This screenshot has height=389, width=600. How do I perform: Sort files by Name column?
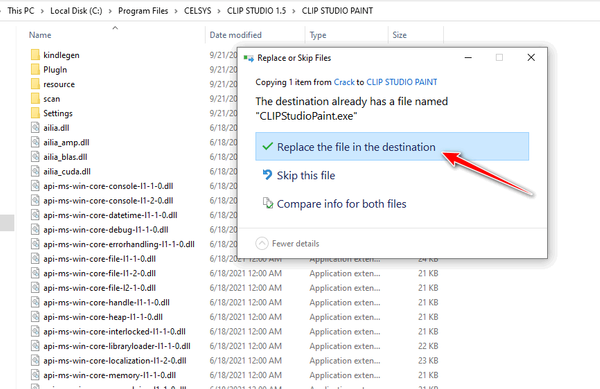coord(40,35)
